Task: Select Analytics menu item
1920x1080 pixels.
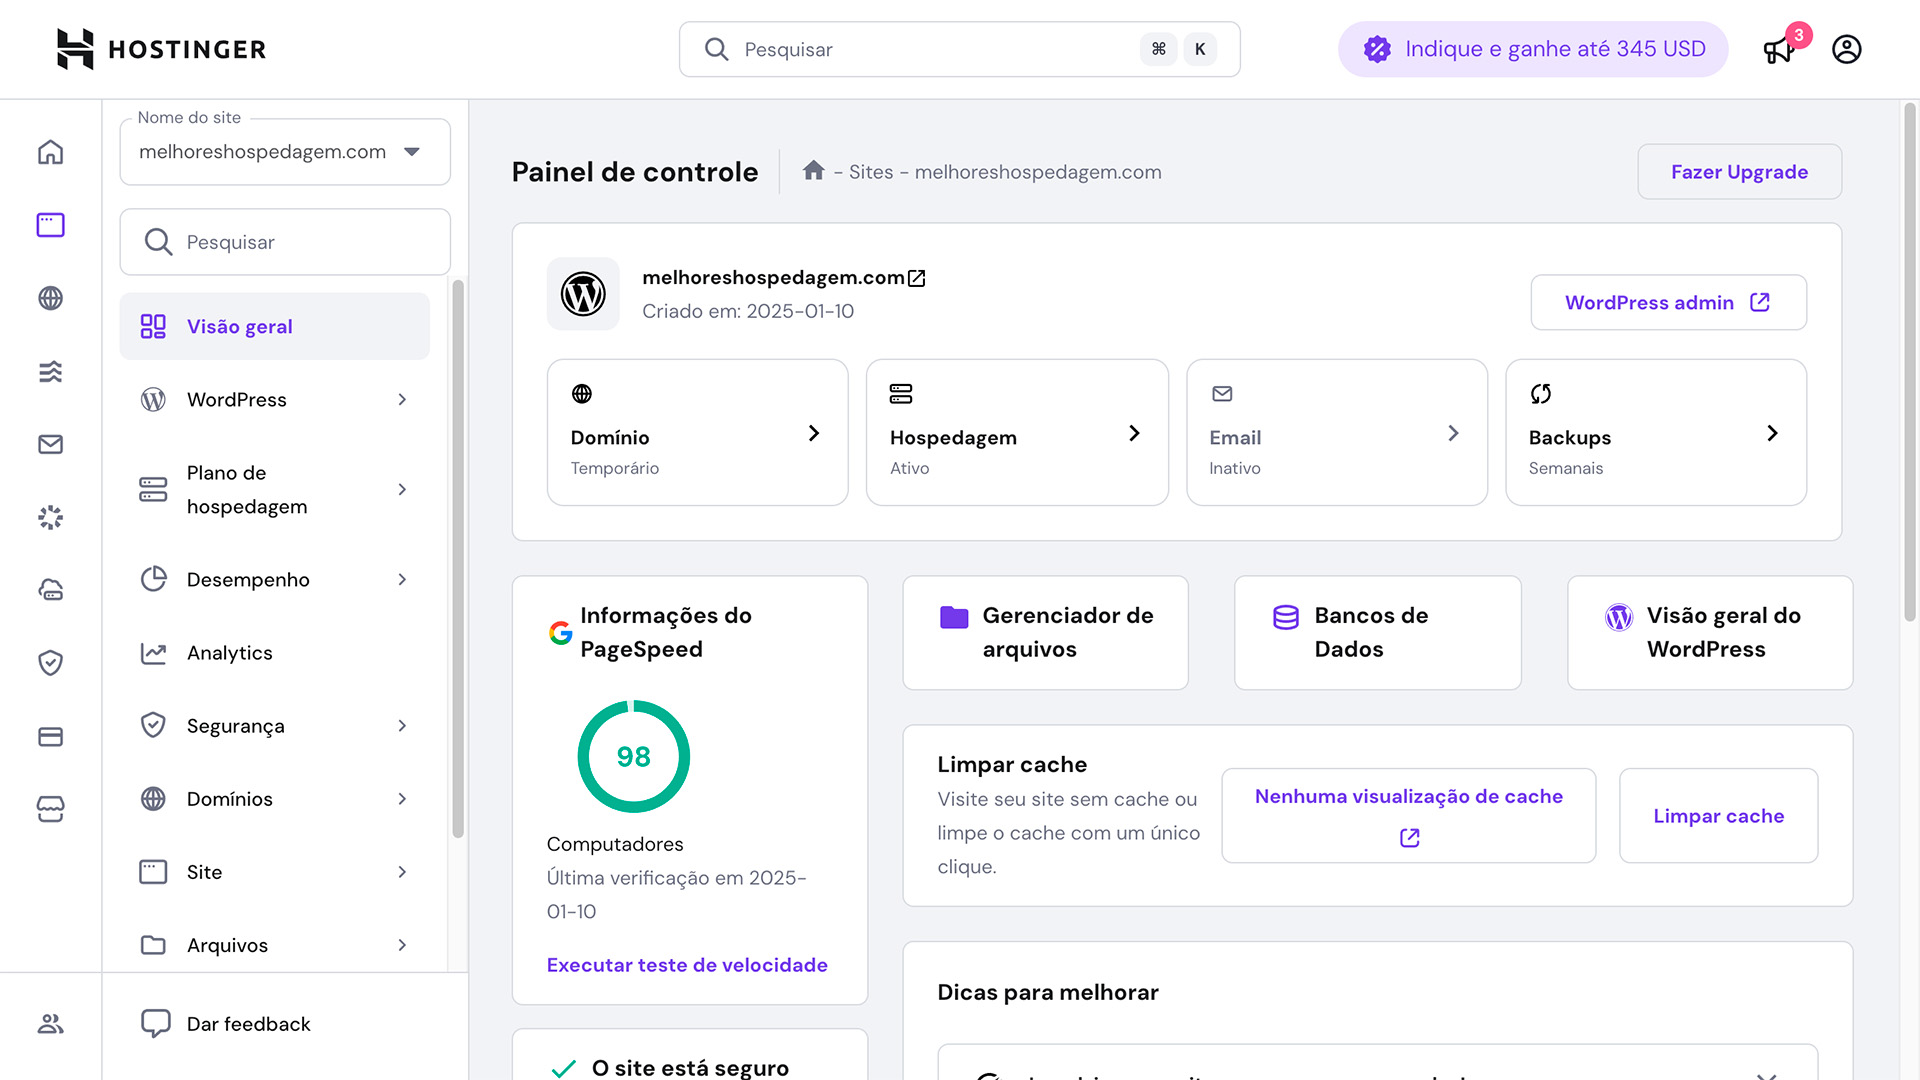Action: point(275,653)
